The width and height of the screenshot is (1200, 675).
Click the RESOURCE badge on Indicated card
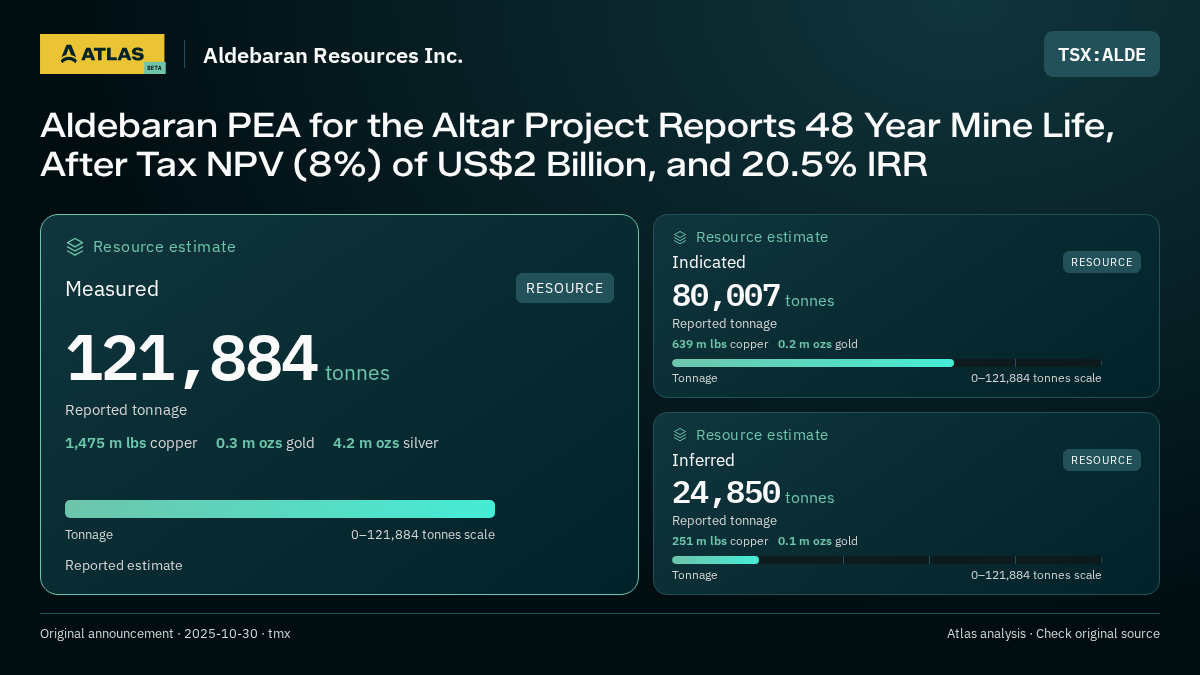pyautogui.click(x=1102, y=262)
